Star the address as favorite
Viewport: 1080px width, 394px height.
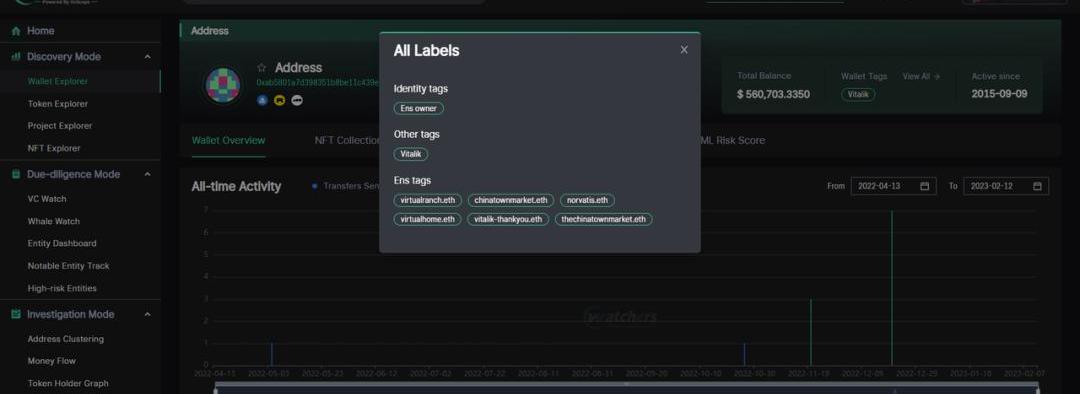(x=262, y=68)
